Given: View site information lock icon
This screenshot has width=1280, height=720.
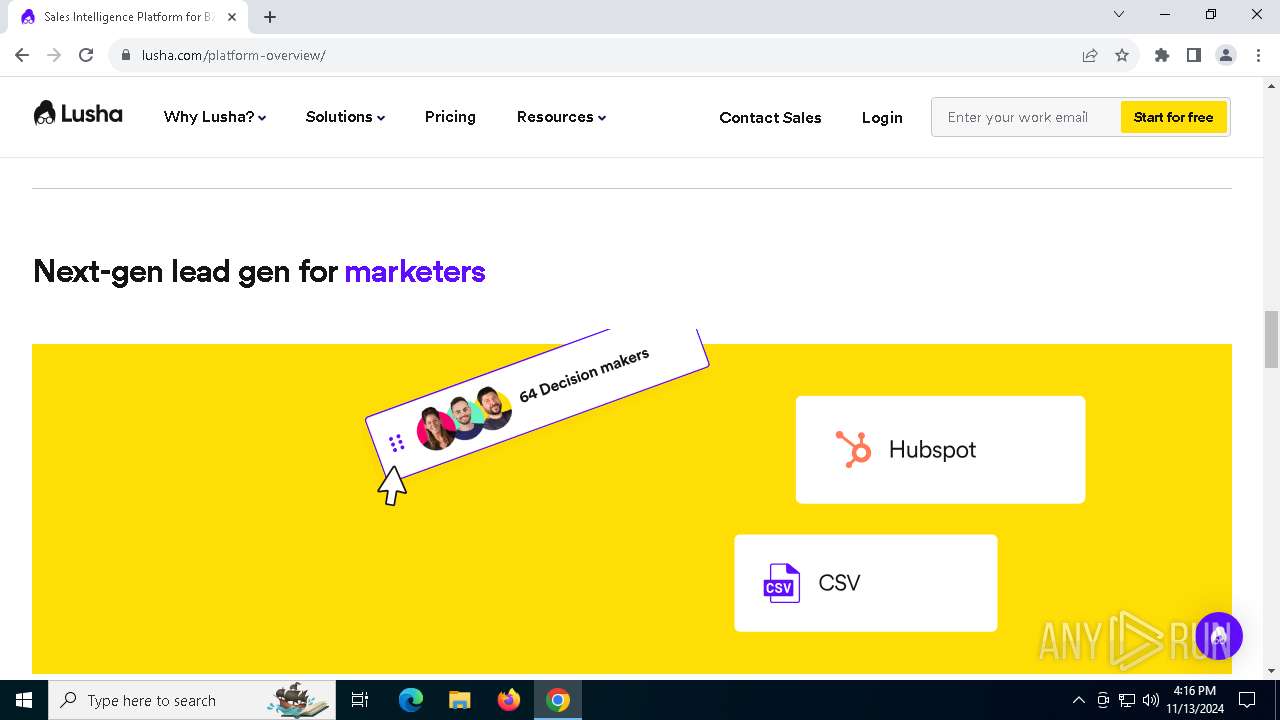Looking at the screenshot, I should click(x=126, y=55).
